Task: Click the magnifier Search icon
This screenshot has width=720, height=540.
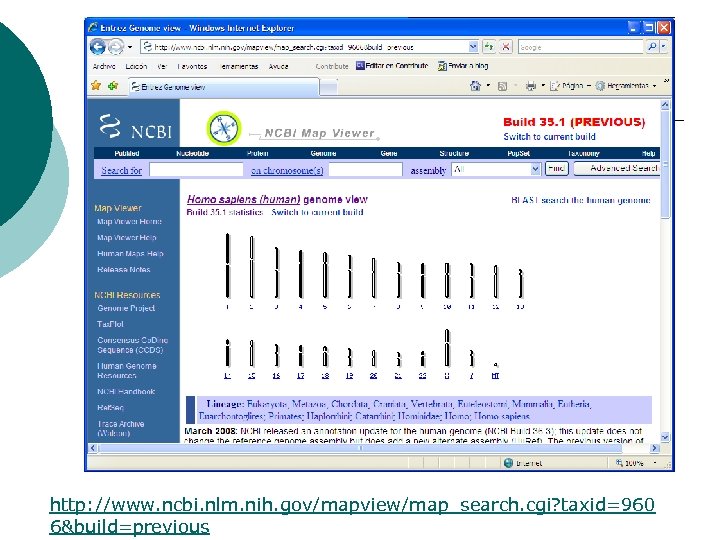Action: pyautogui.click(x=652, y=46)
